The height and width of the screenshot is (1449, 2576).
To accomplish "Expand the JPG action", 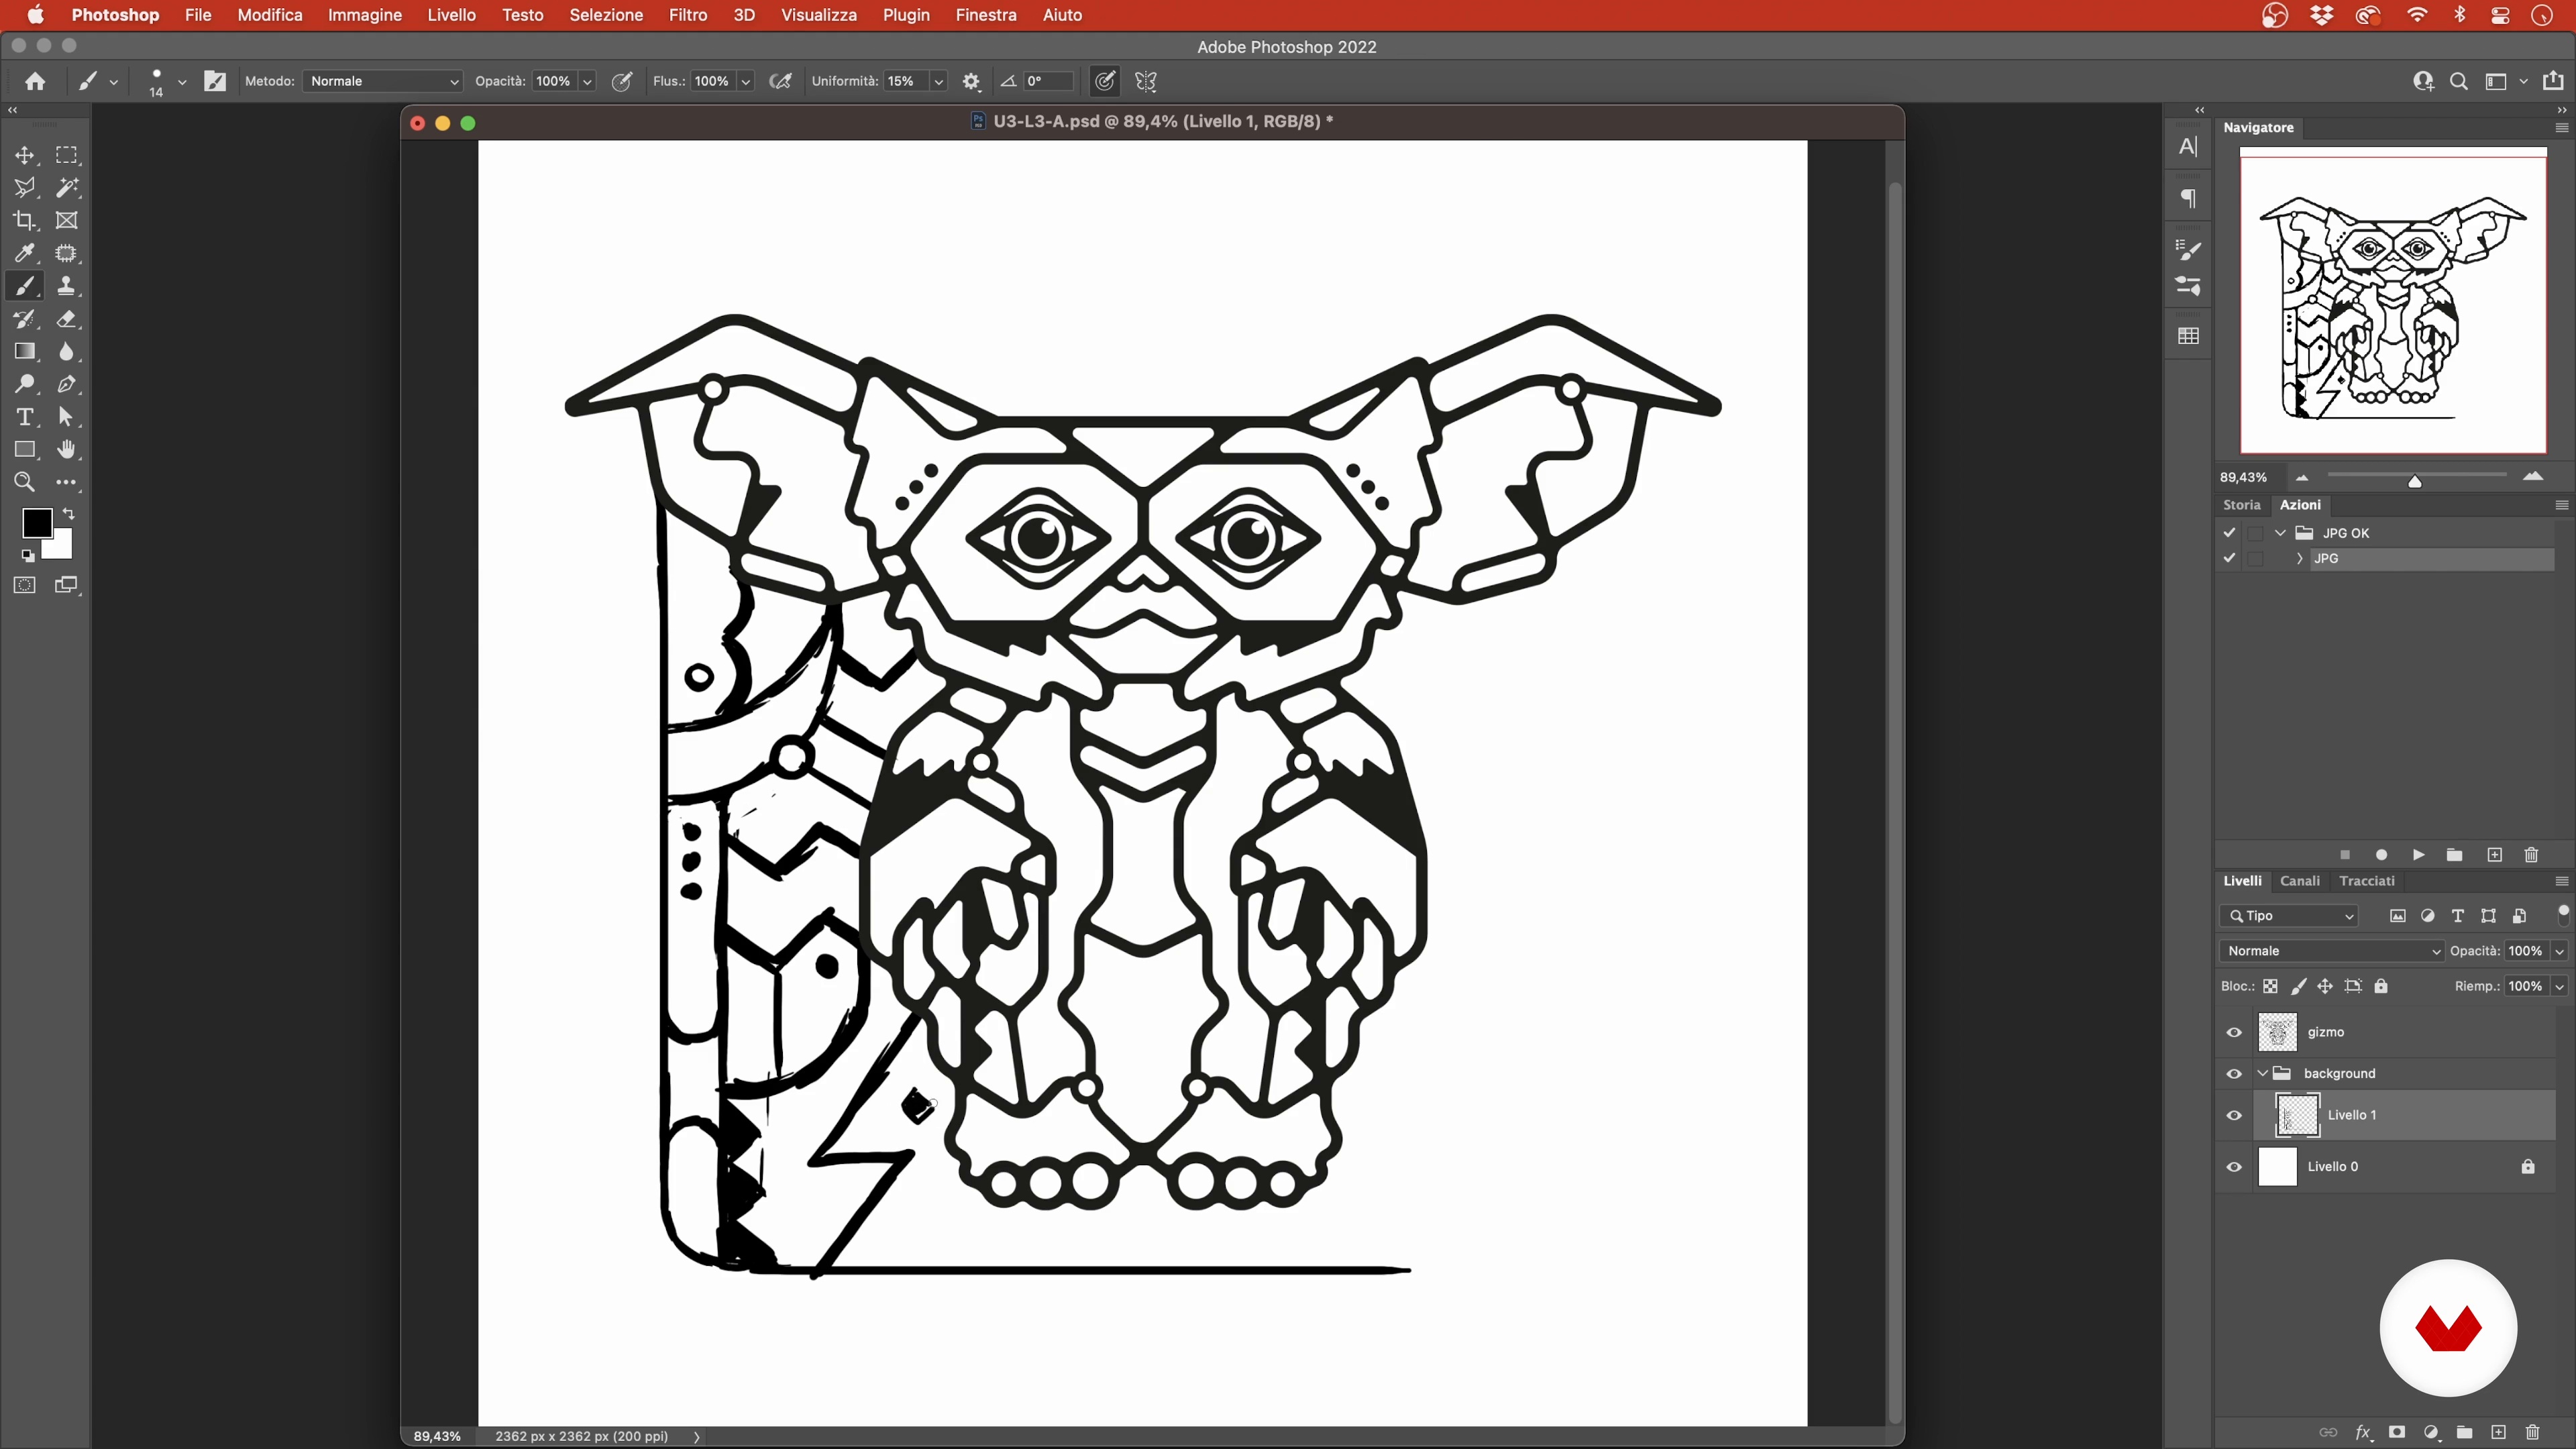I will click(2299, 558).
